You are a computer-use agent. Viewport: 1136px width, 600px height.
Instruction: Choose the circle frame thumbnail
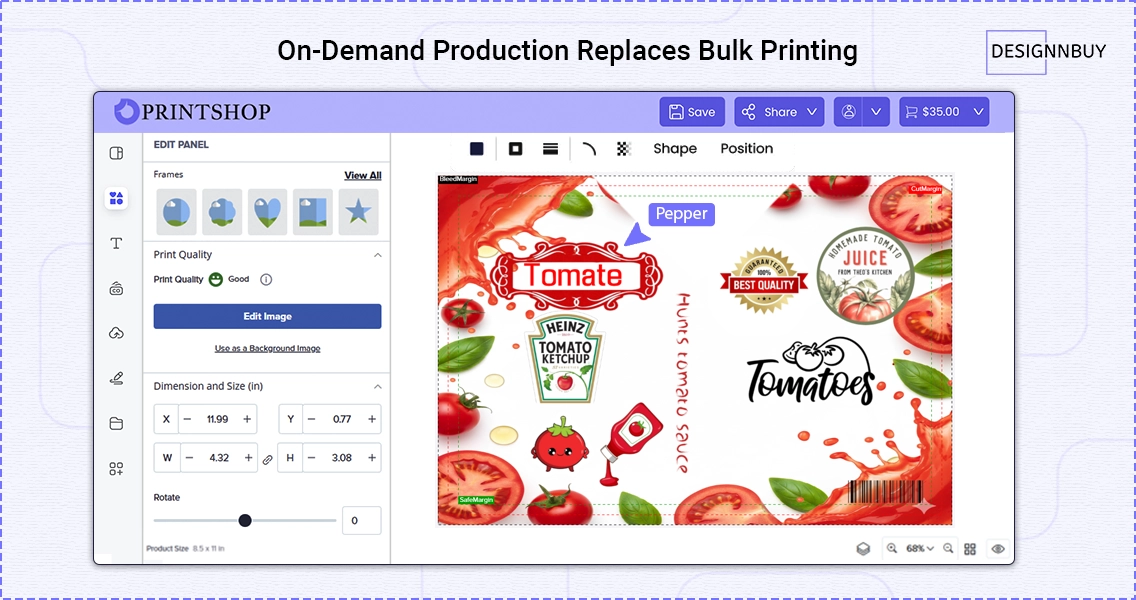pyautogui.click(x=176, y=212)
